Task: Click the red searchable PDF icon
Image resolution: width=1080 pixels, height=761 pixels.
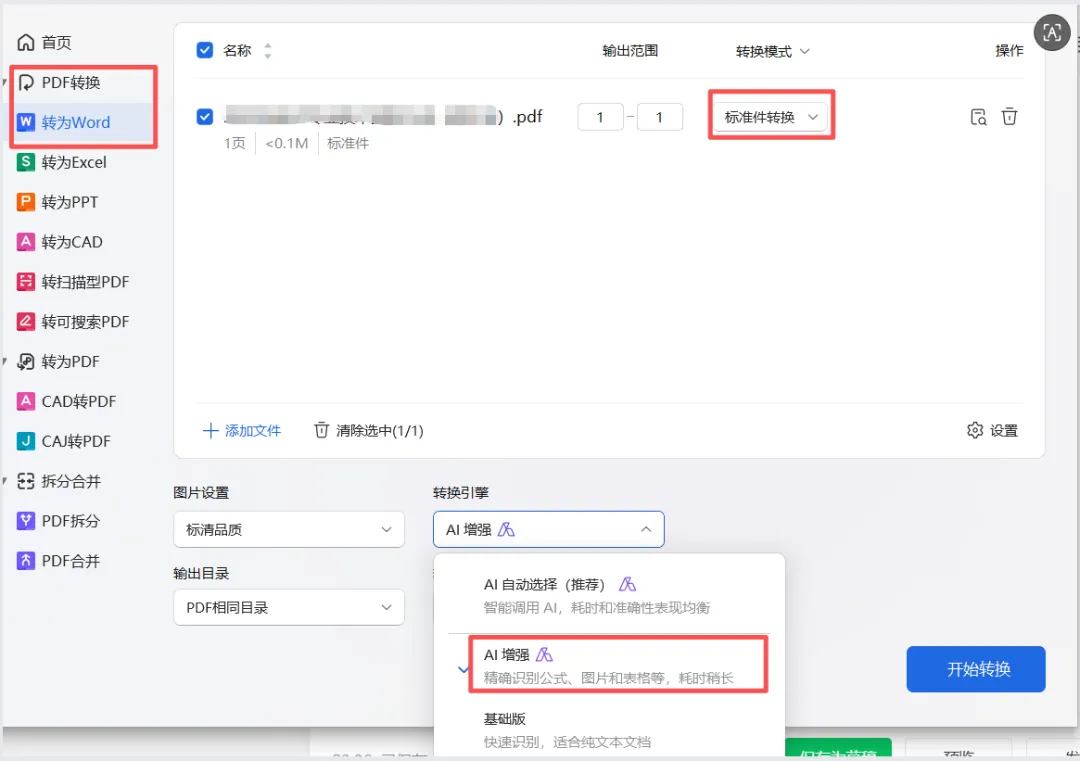Action: (25, 322)
